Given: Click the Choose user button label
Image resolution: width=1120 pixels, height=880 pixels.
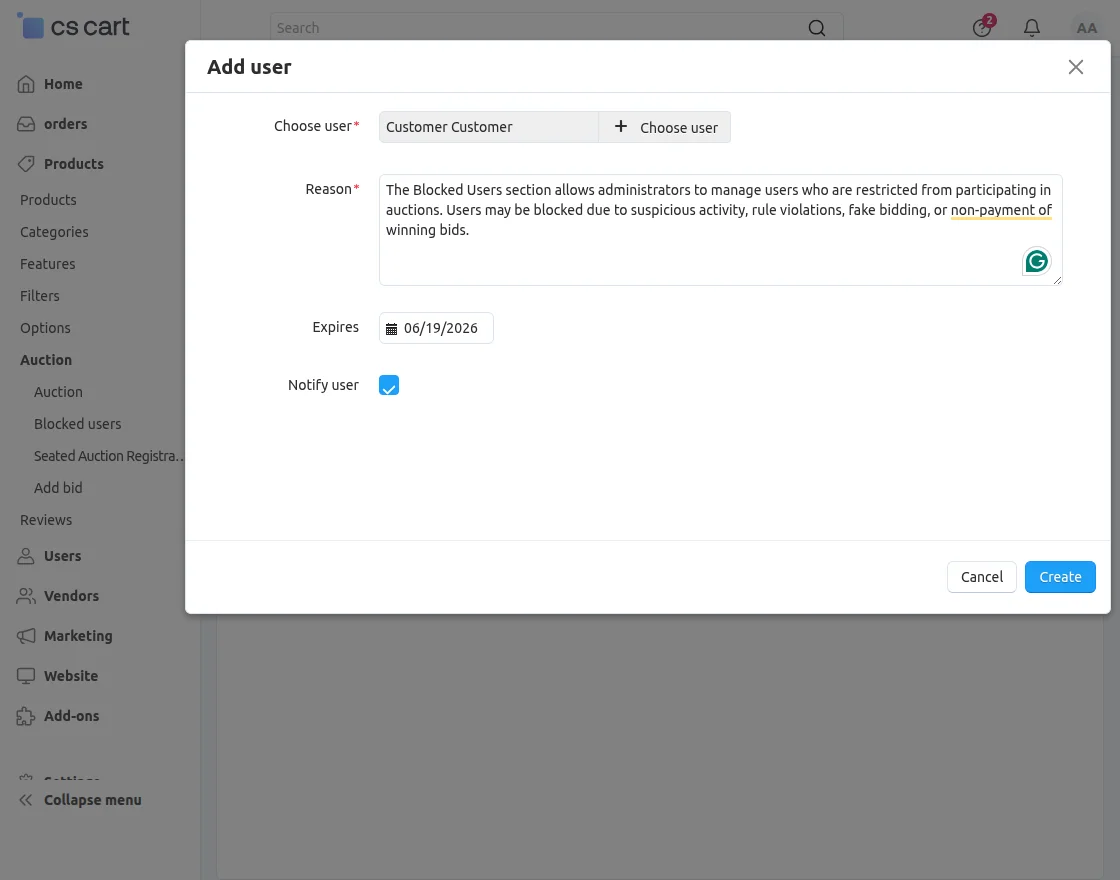Looking at the screenshot, I should [x=679, y=127].
